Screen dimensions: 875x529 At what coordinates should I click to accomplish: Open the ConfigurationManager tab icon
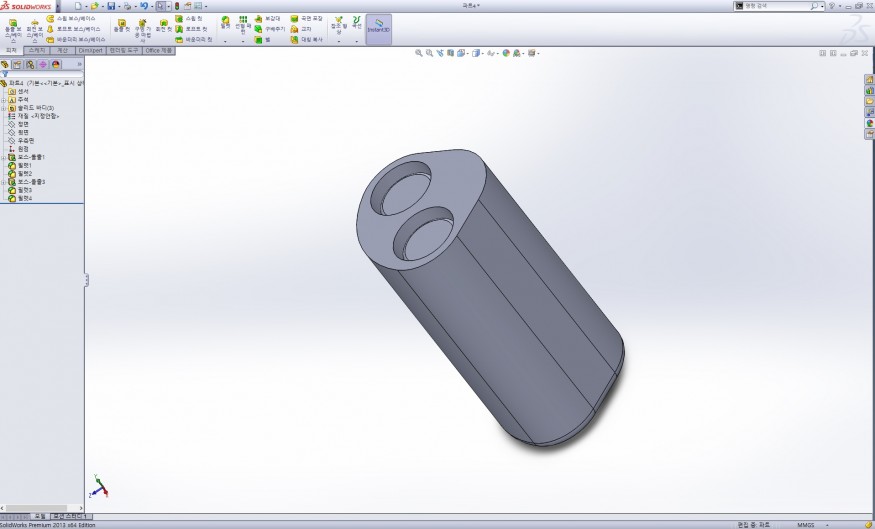30,64
